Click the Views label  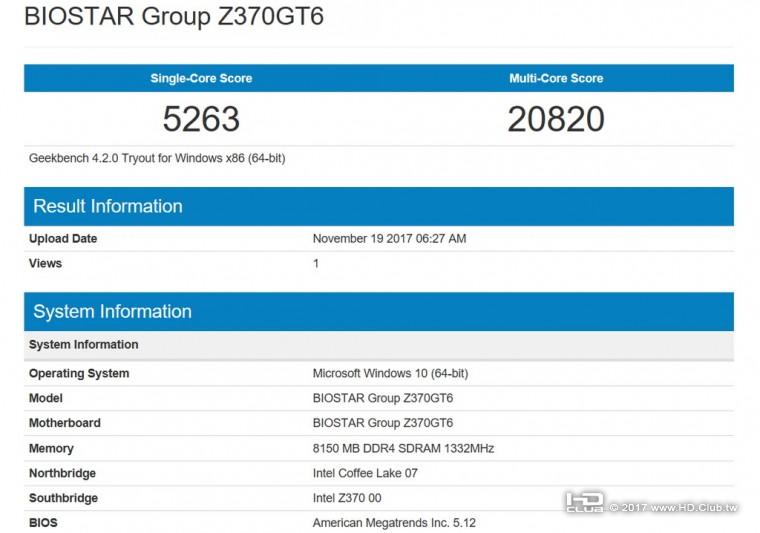pyautogui.click(x=46, y=263)
